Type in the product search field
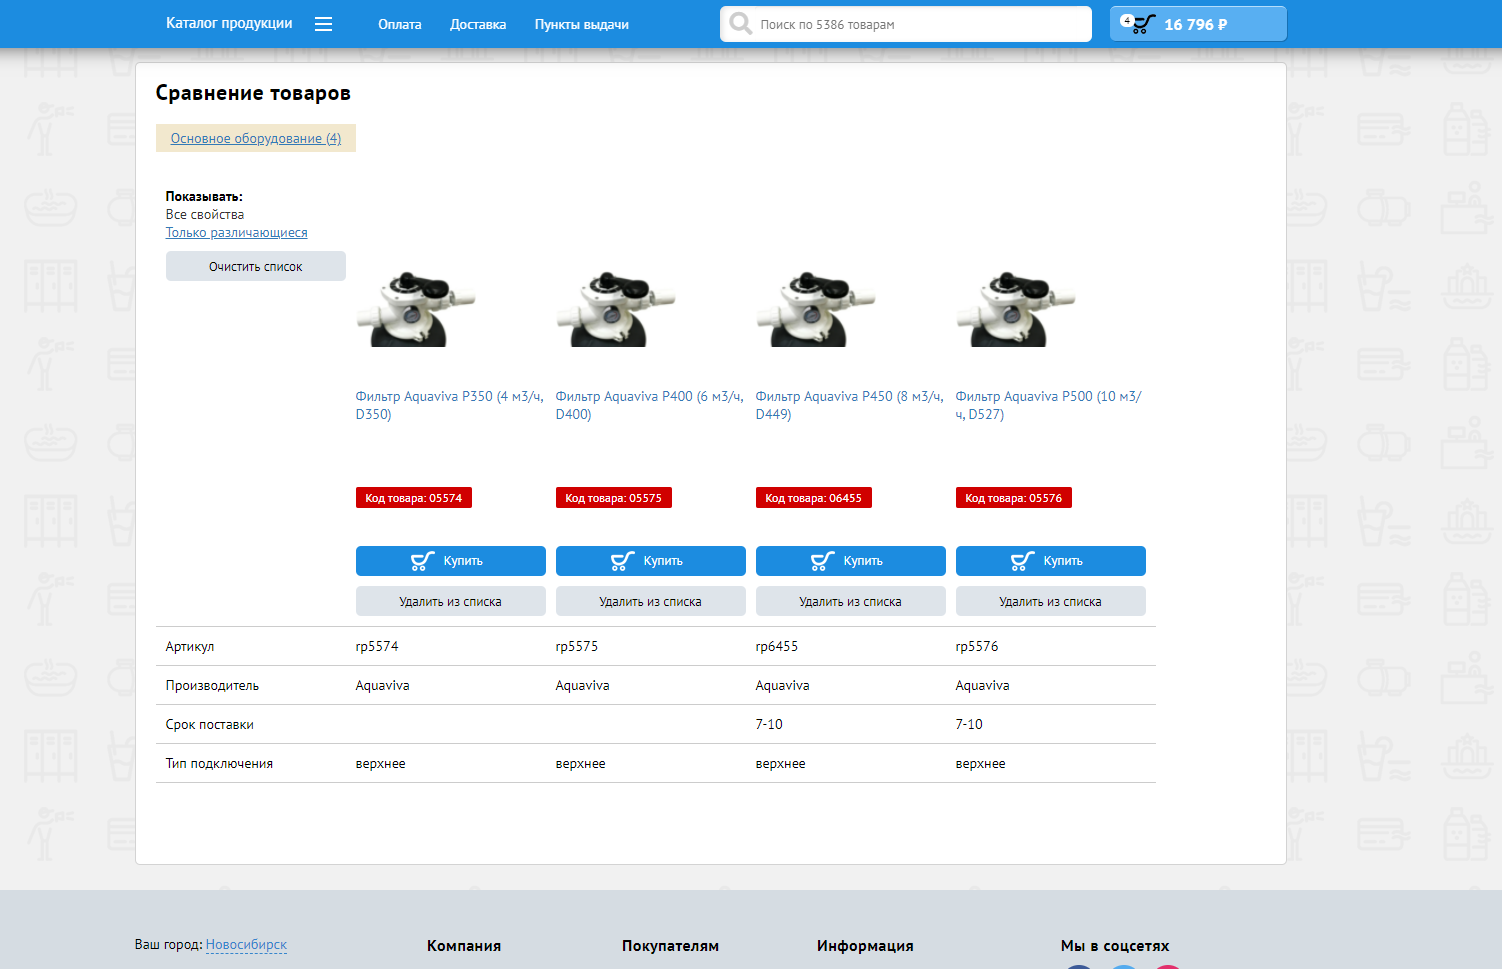The image size is (1502, 969). [920, 24]
